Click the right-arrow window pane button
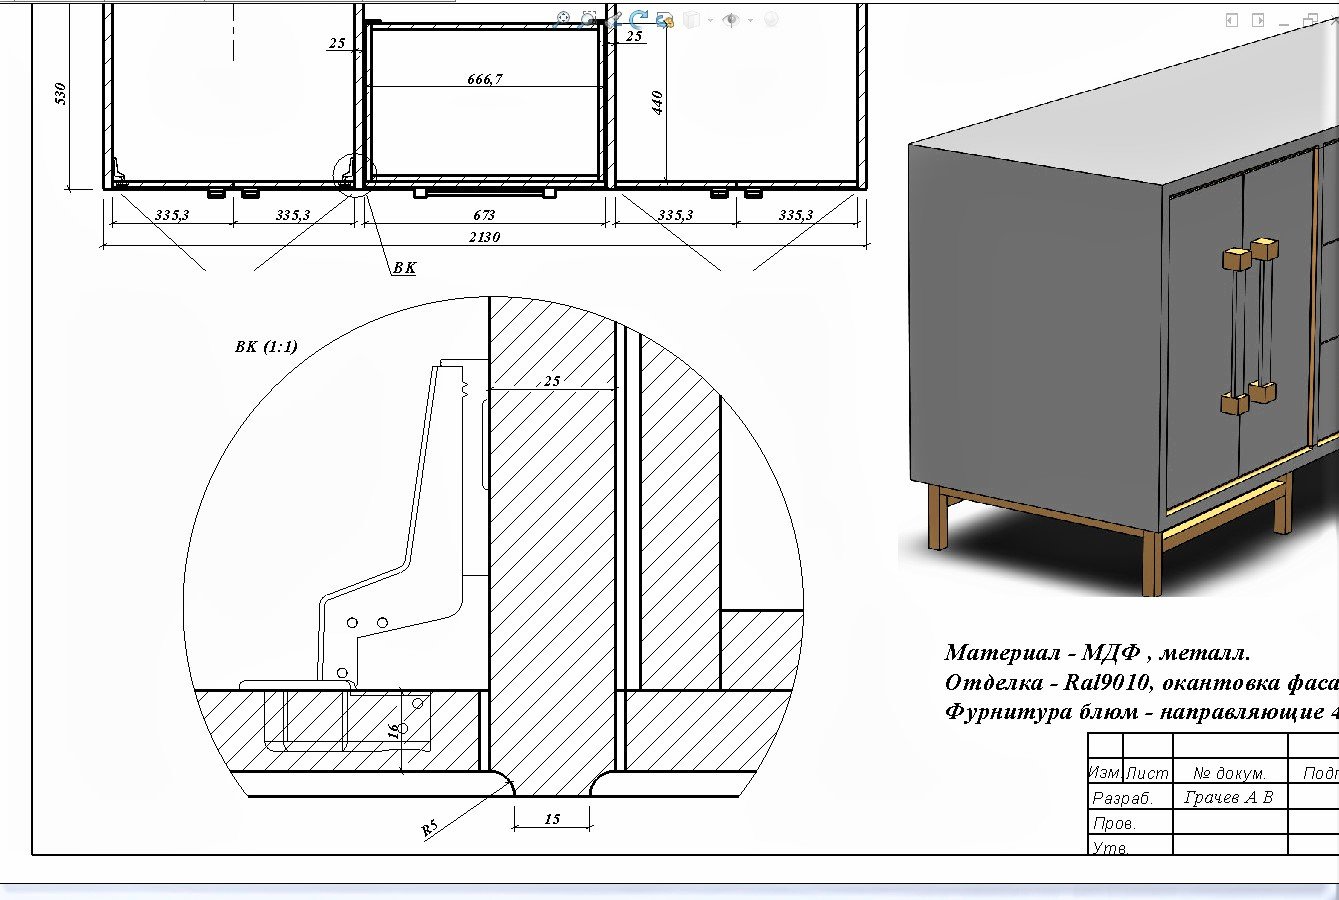1339x900 pixels. (x=1258, y=20)
